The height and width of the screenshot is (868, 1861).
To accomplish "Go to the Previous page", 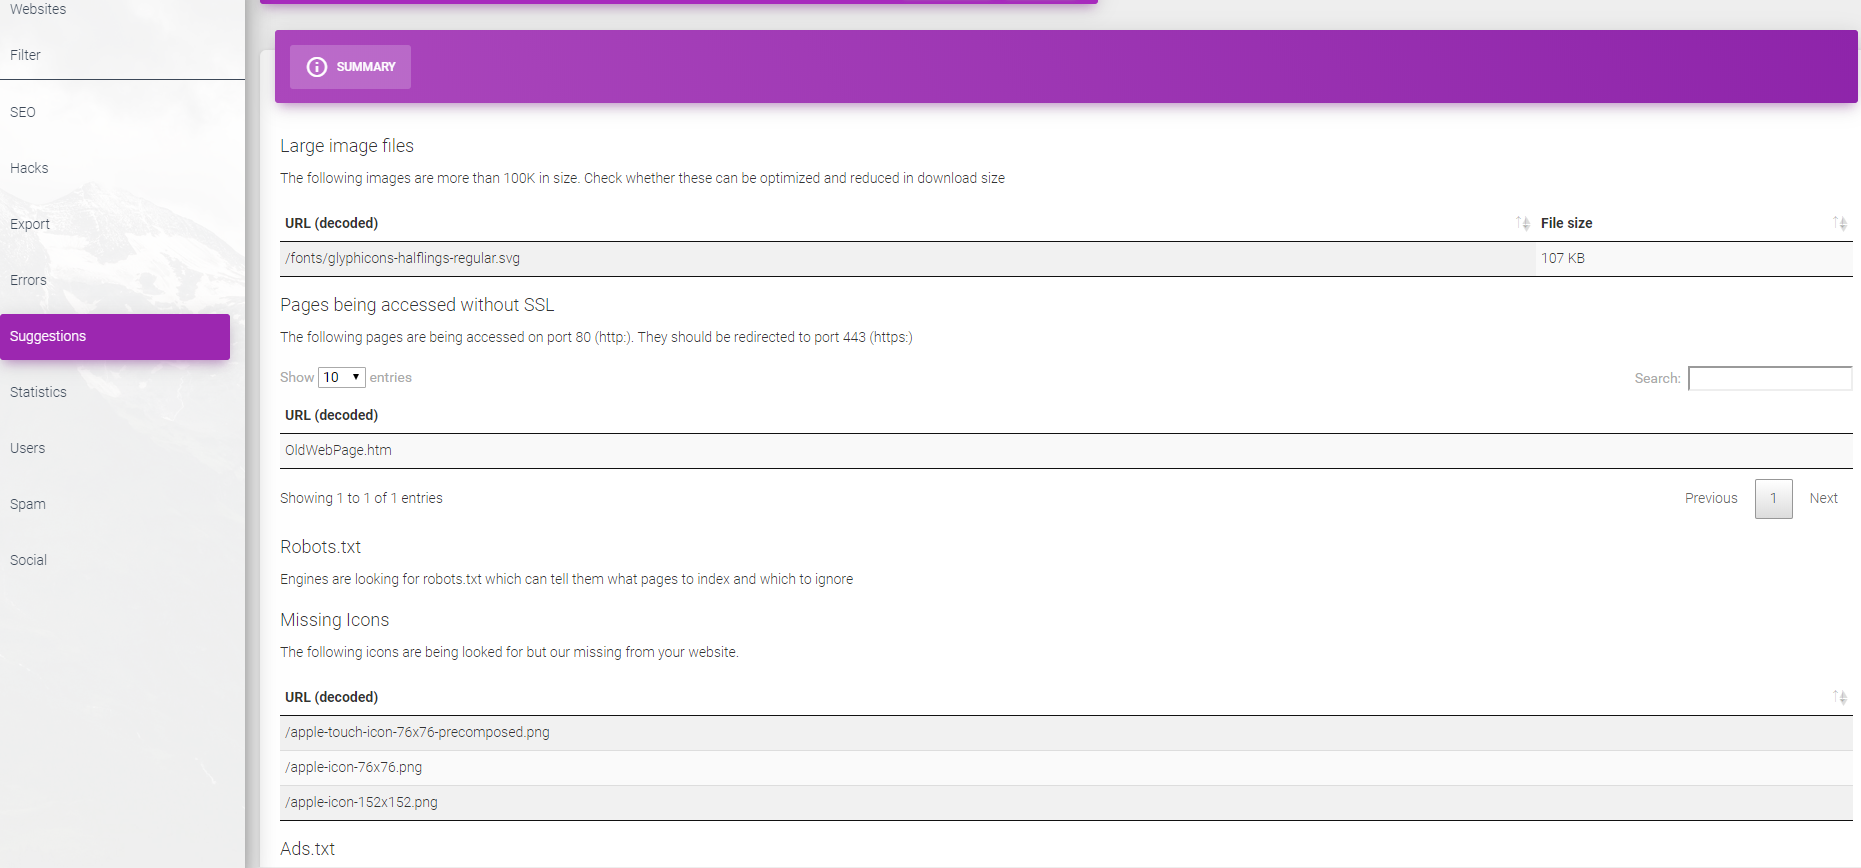I will tap(1710, 498).
